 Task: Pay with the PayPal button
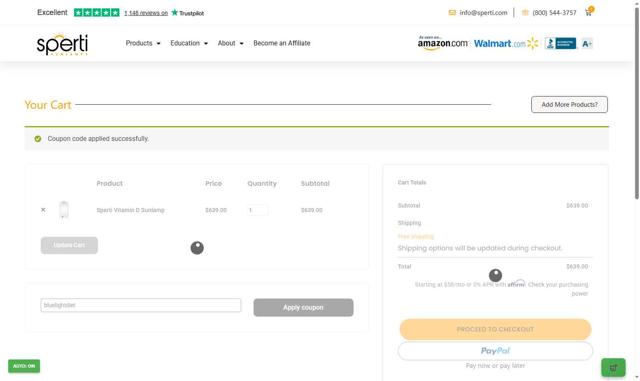click(x=495, y=351)
